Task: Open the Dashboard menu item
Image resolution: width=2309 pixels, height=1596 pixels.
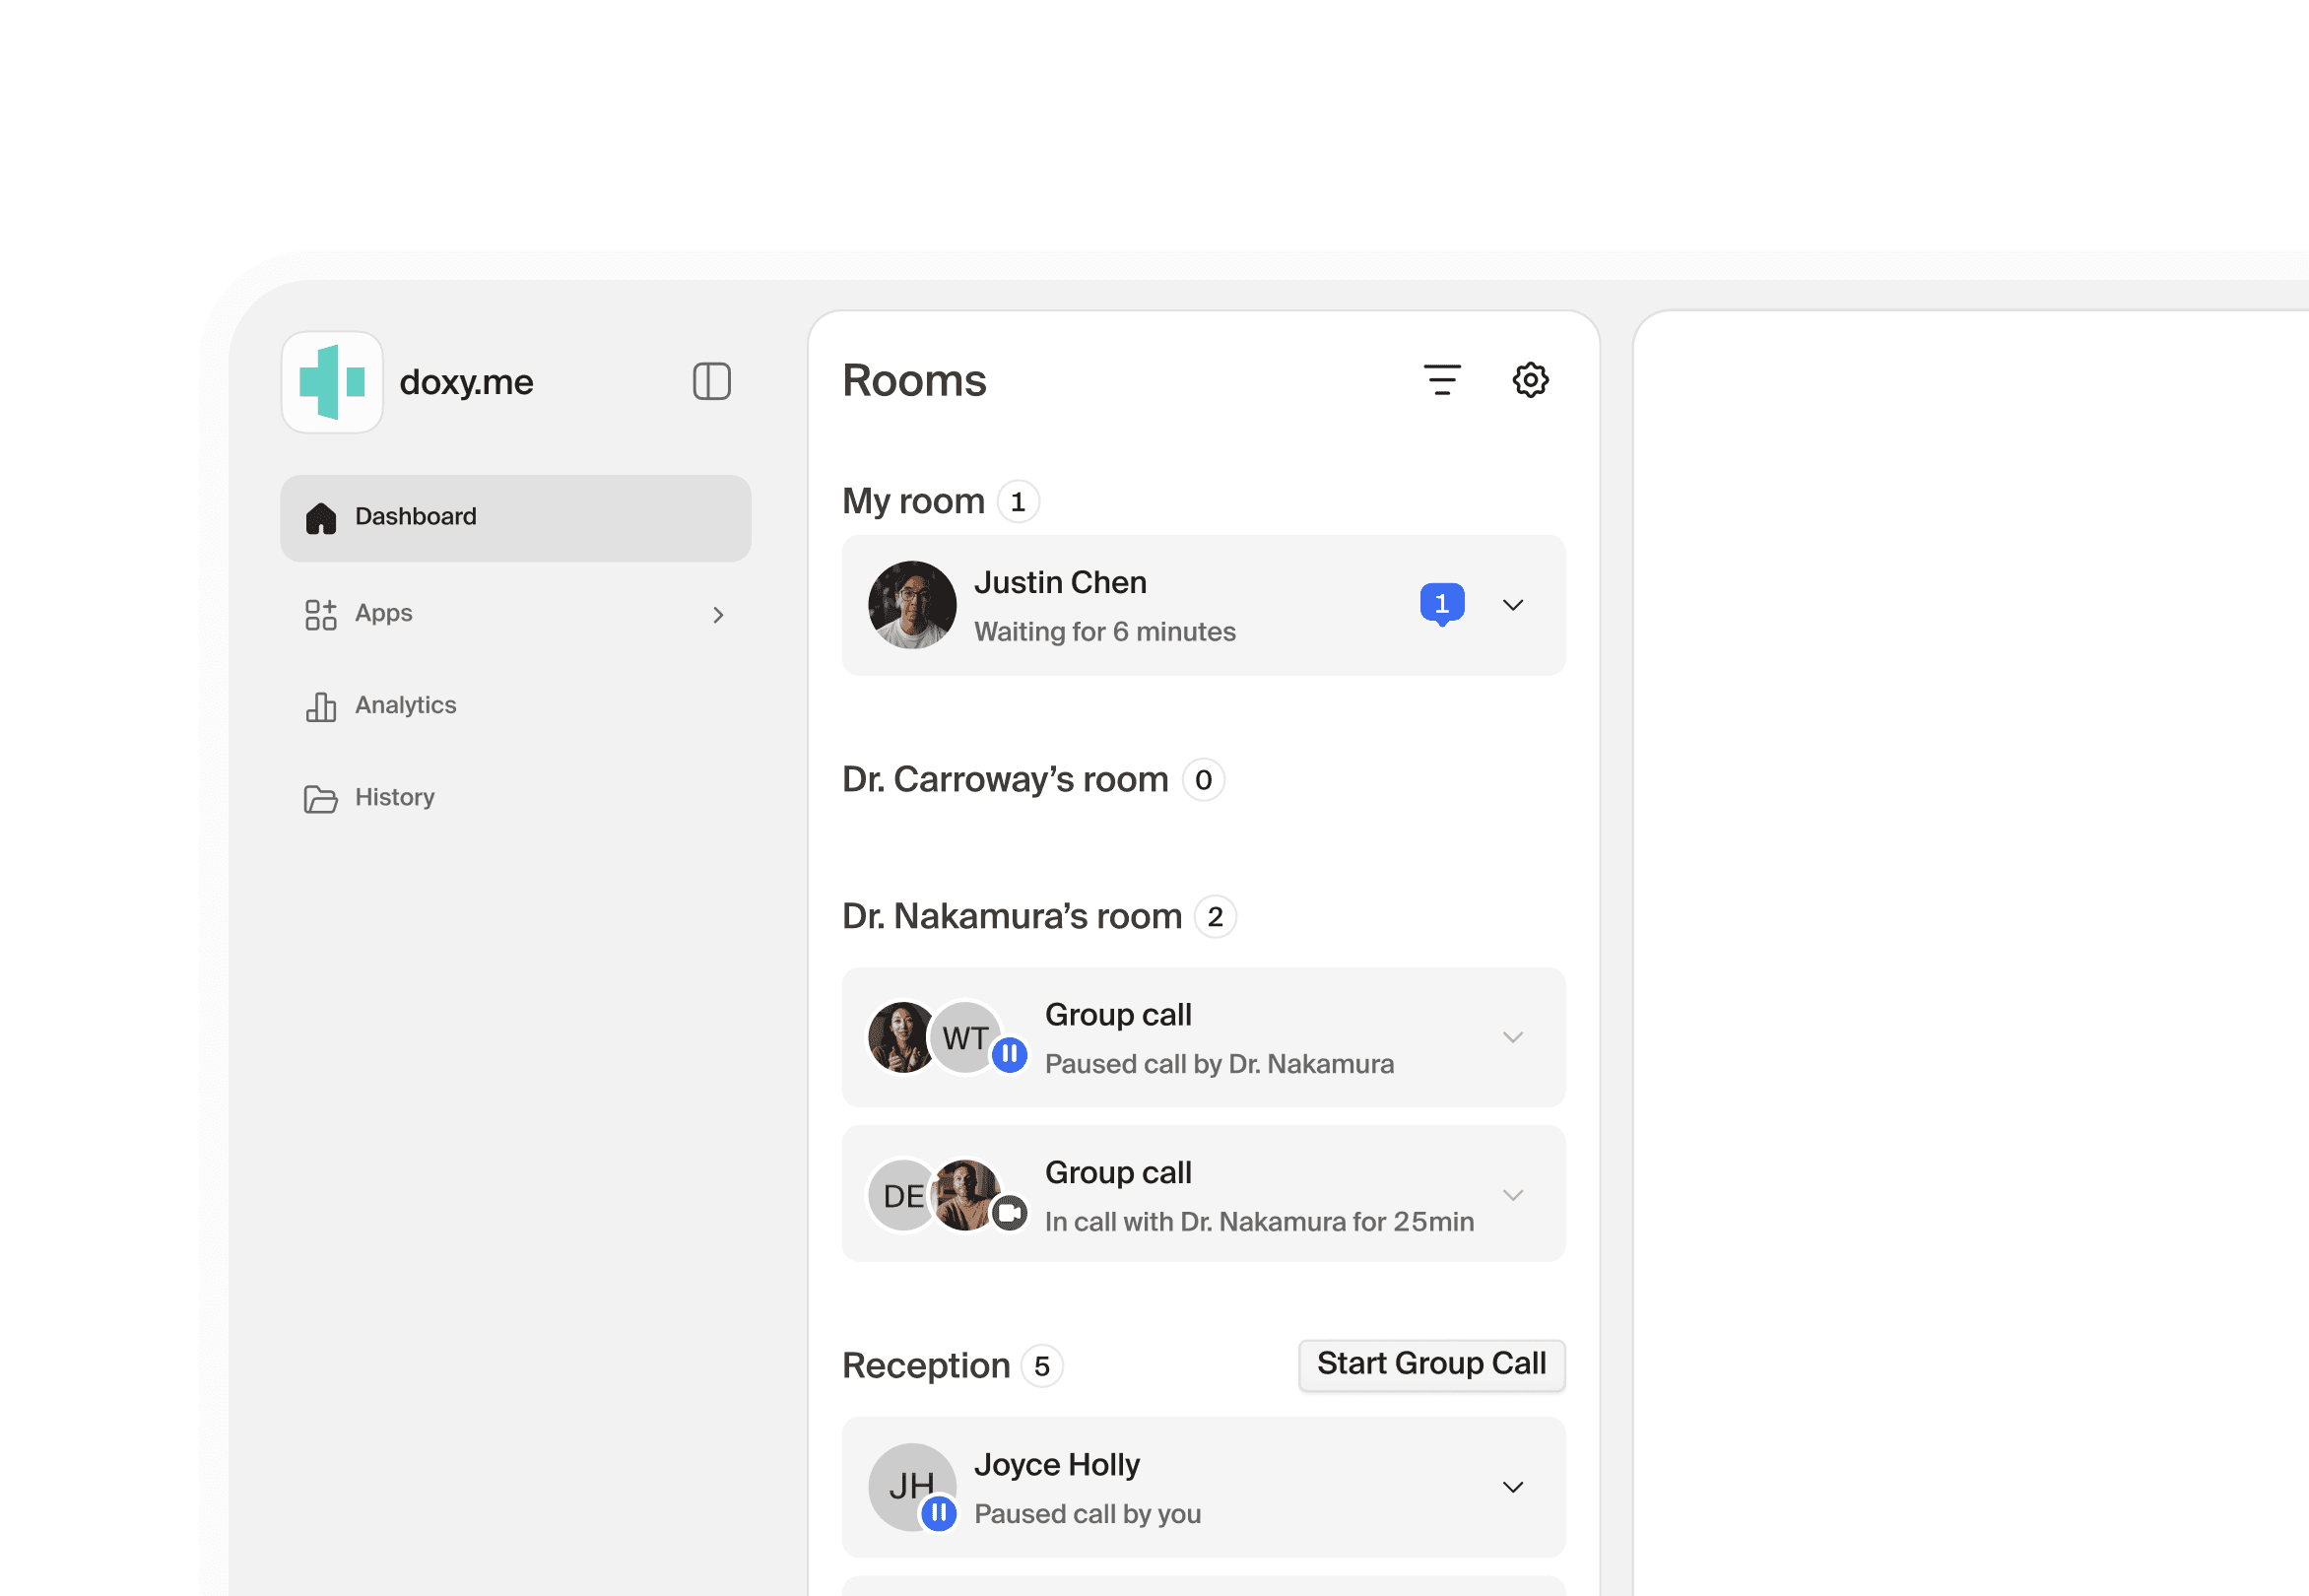Action: 515,517
